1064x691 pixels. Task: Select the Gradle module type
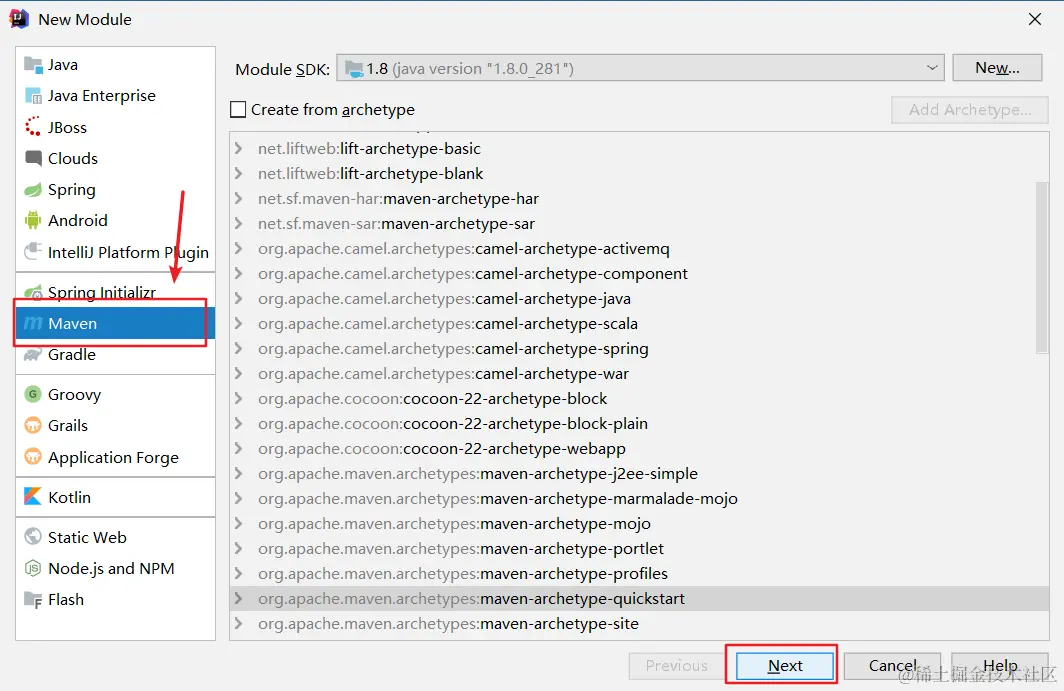[115, 354]
